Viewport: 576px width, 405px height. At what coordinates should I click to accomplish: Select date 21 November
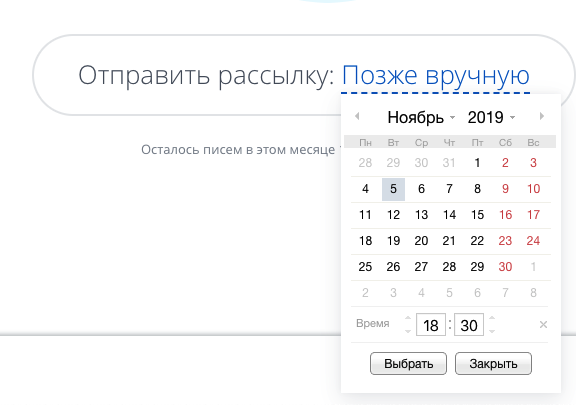[x=449, y=241]
